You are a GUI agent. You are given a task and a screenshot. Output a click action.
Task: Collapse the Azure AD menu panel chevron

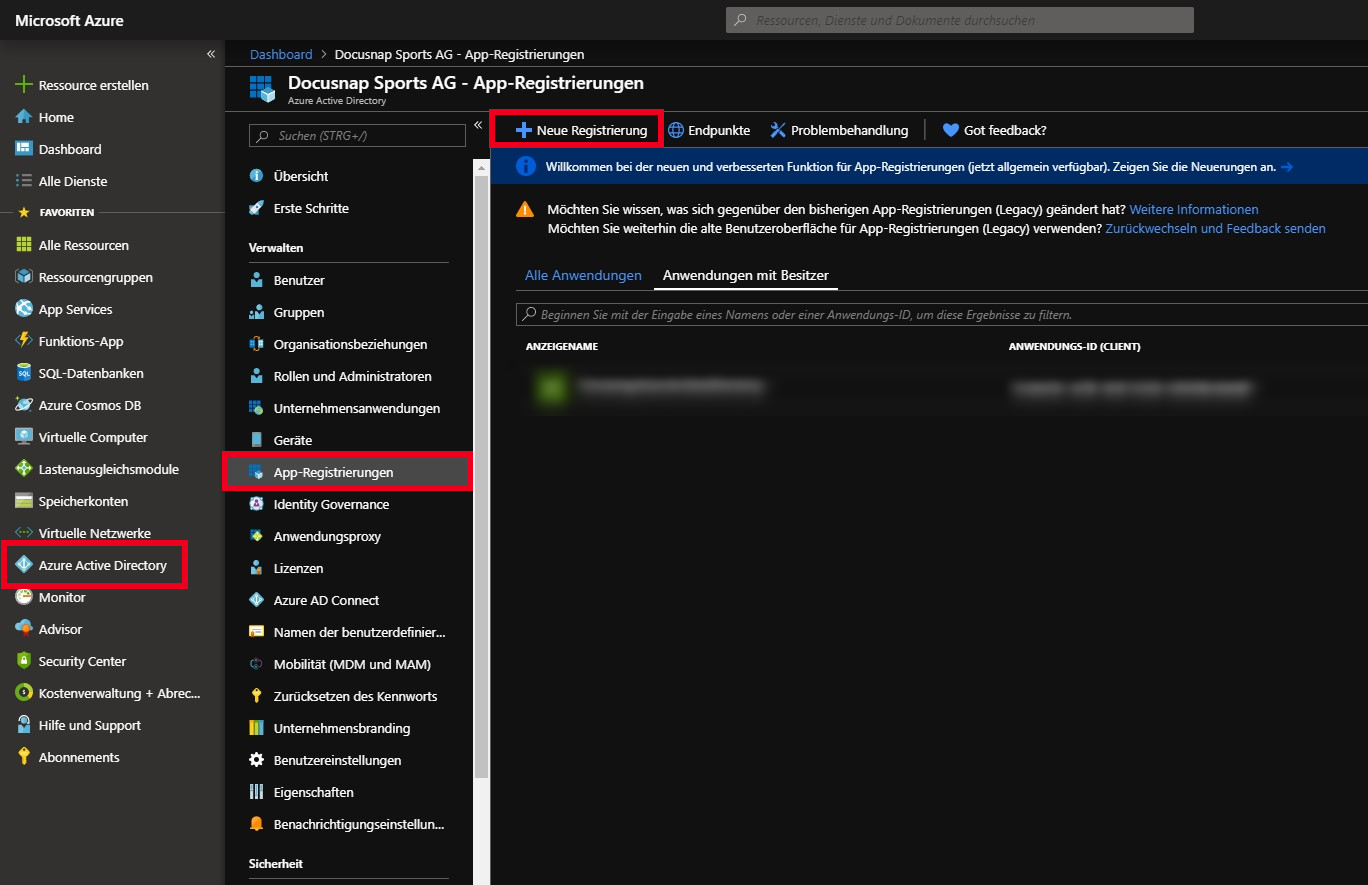478,125
